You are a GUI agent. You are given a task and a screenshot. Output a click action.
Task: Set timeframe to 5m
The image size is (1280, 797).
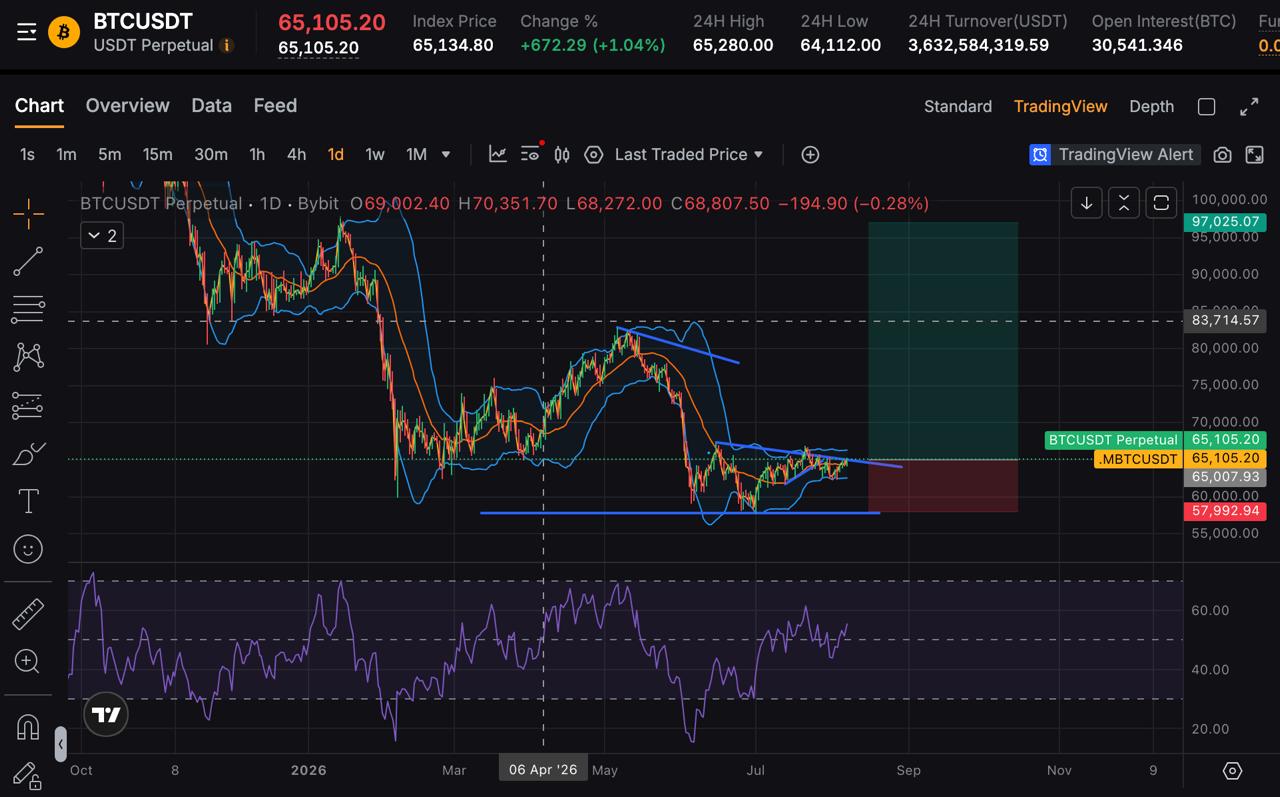(x=109, y=154)
